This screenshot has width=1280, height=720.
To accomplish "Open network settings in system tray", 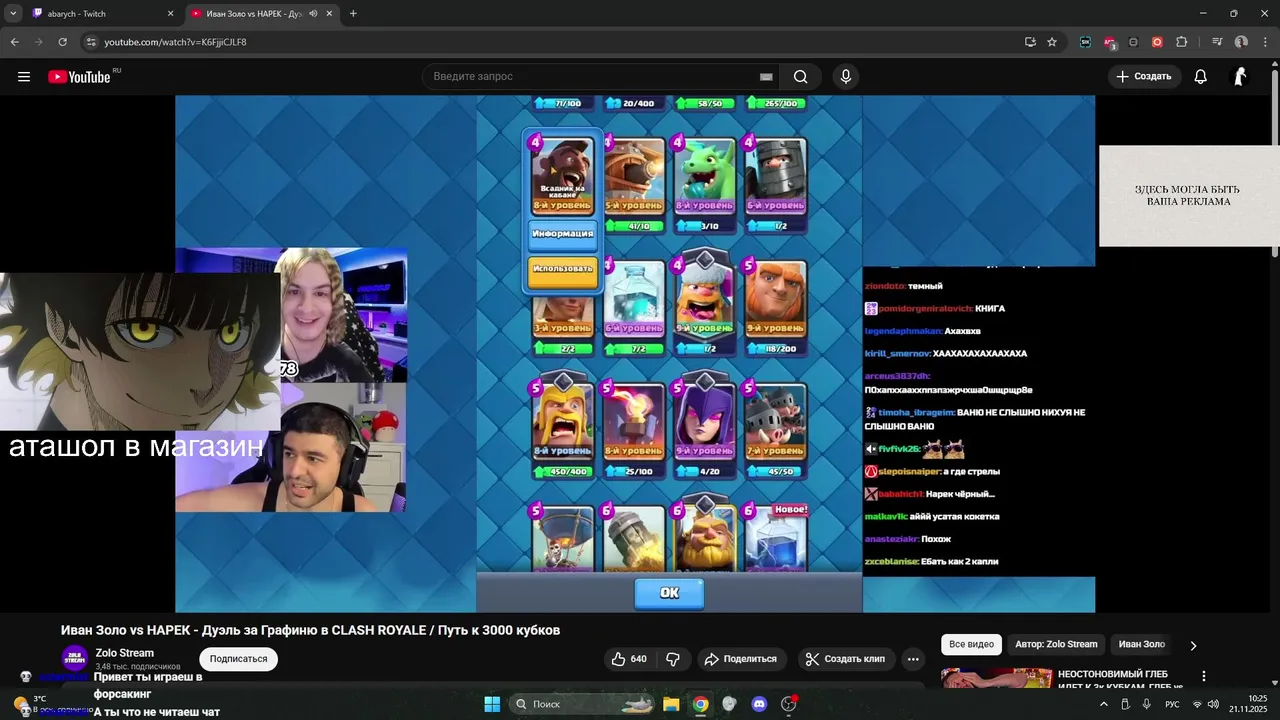I will [x=1197, y=704].
